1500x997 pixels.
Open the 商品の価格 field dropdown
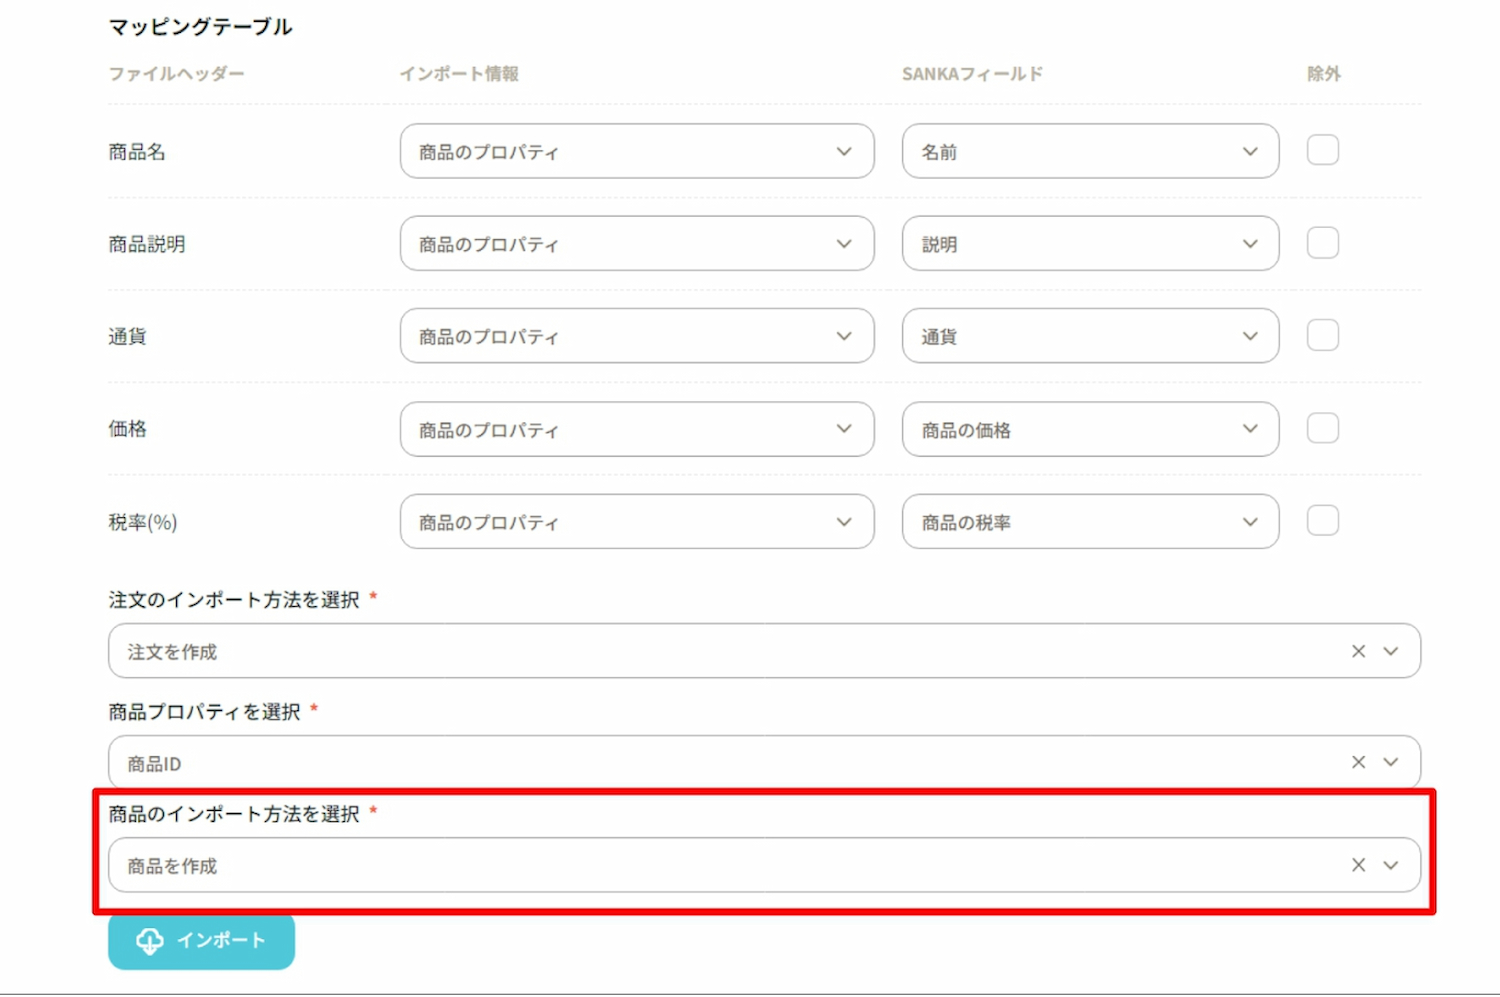pos(1090,429)
